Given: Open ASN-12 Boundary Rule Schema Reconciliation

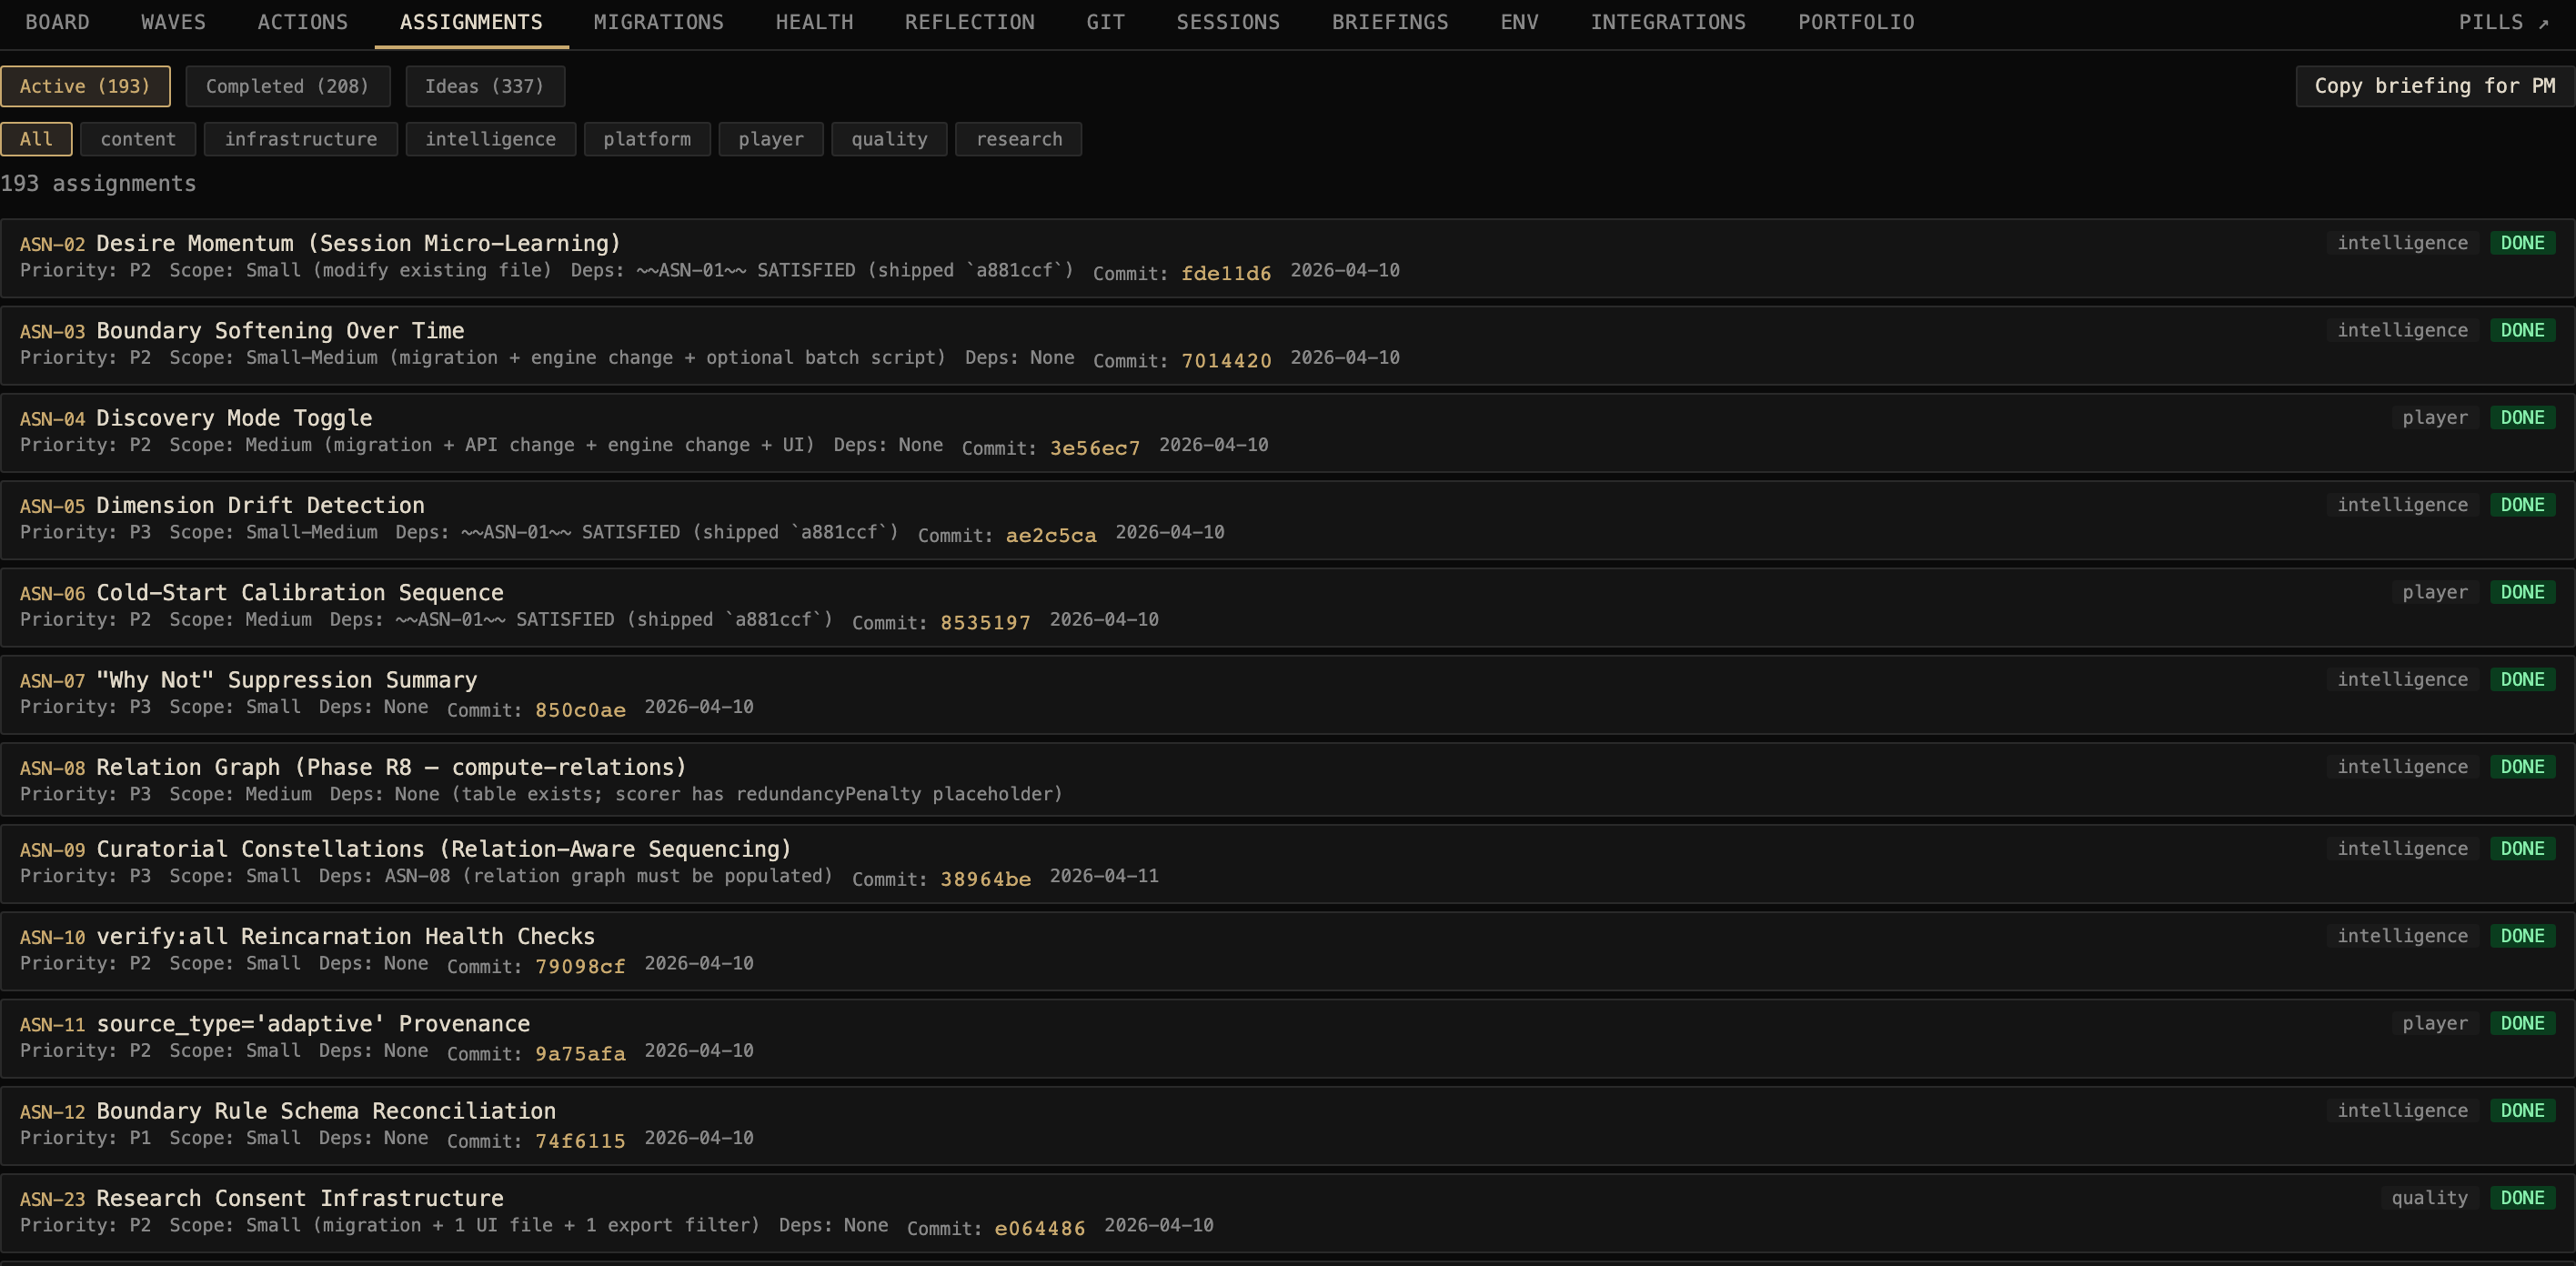Looking at the screenshot, I should coord(1287,1125).
